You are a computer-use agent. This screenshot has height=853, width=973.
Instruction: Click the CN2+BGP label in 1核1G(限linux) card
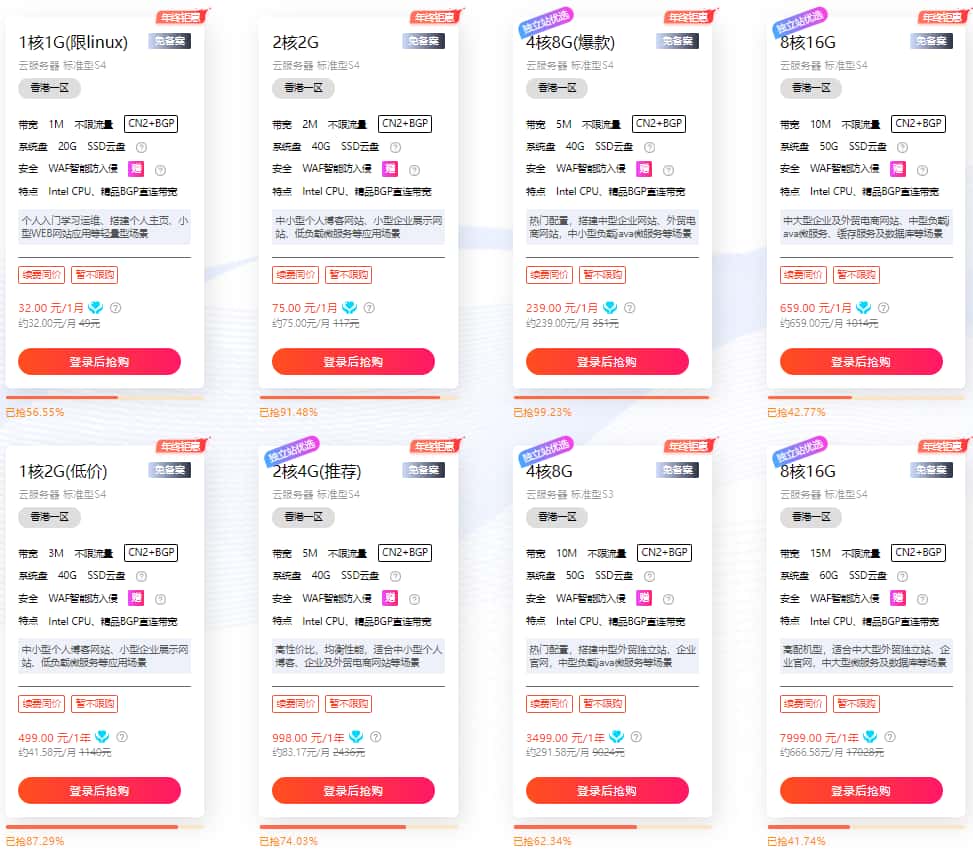[150, 124]
